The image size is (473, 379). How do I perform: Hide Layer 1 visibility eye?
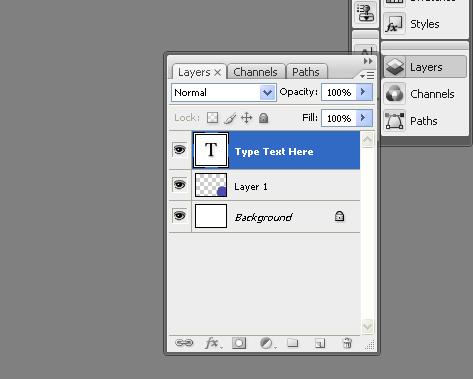(x=180, y=185)
